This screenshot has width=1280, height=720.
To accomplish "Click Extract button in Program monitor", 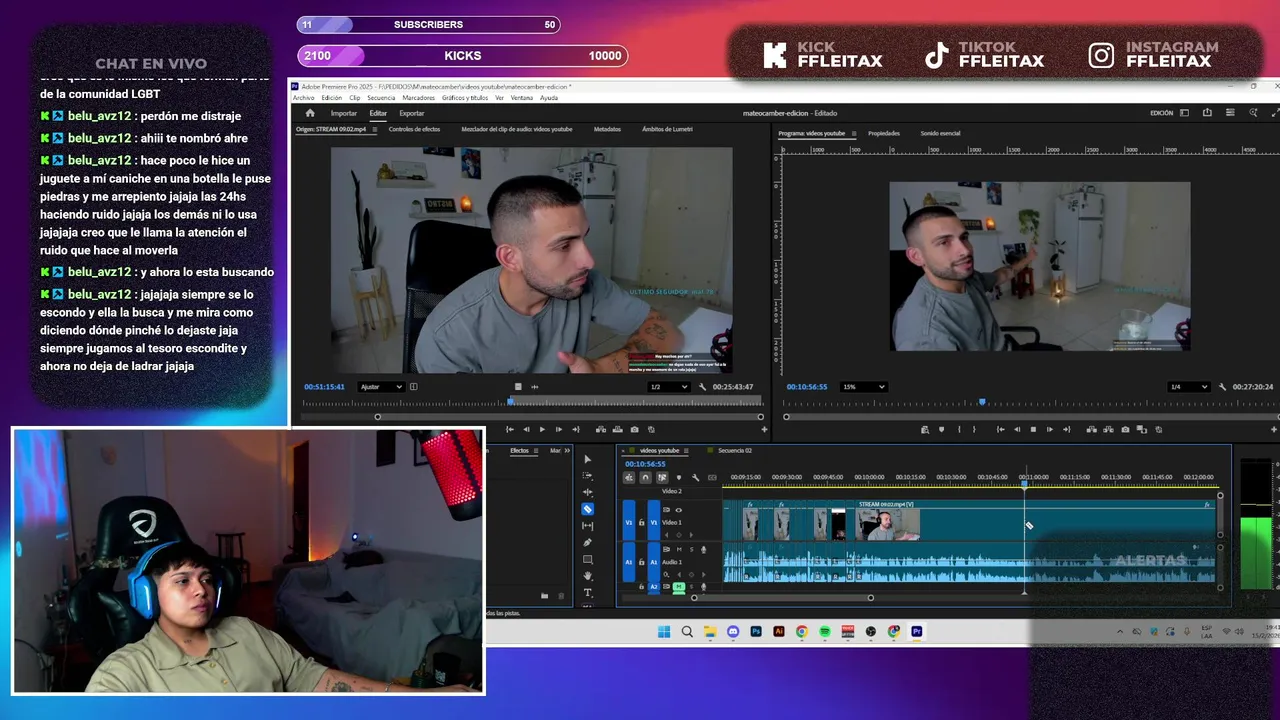I will click(1108, 430).
